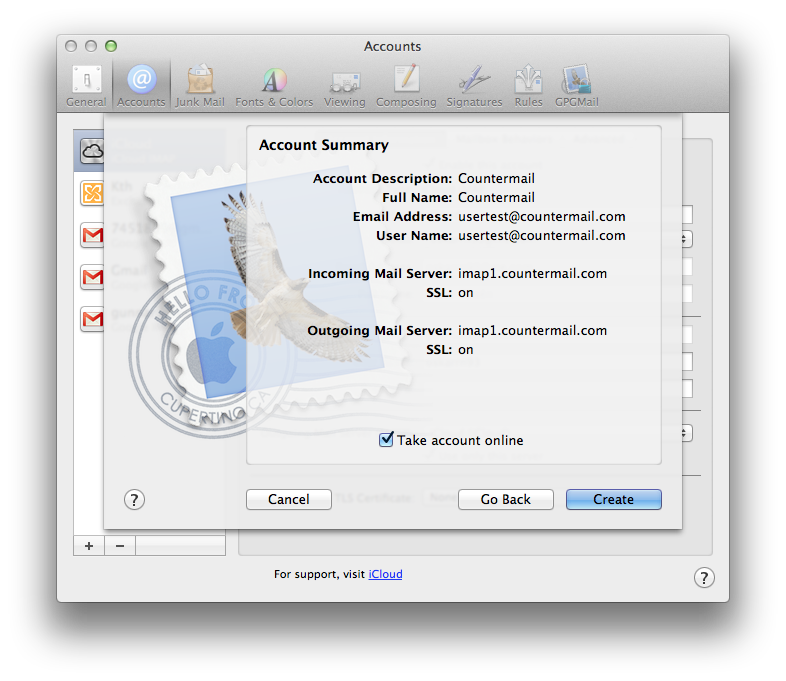Open help from the Account Summary sheet
The image size is (786, 681).
click(134, 500)
